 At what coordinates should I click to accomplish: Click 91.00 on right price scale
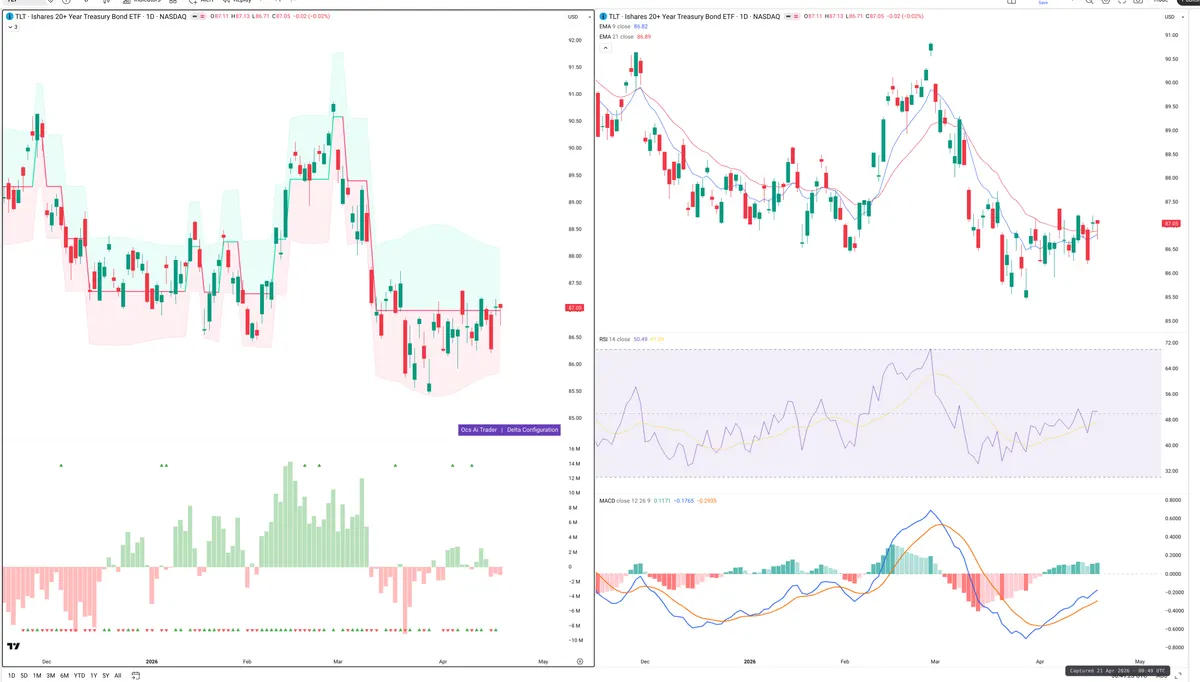coord(1173,35)
